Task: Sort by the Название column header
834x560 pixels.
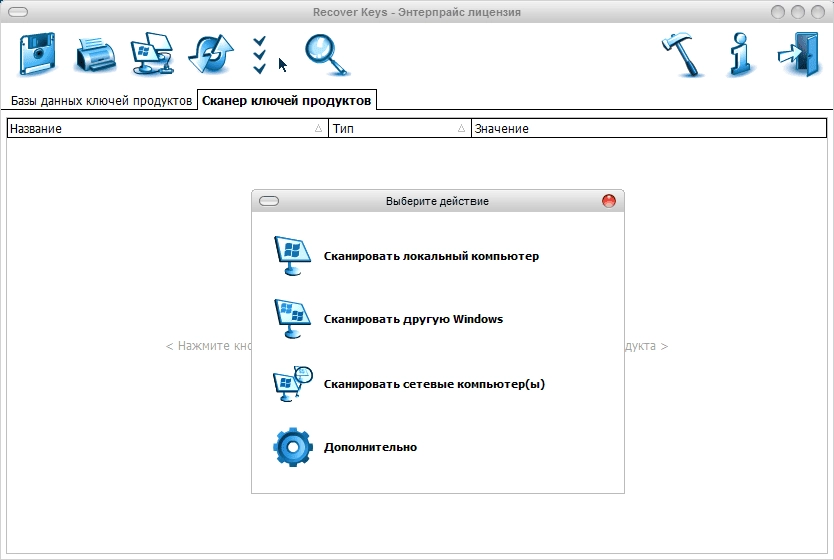Action: [168, 128]
